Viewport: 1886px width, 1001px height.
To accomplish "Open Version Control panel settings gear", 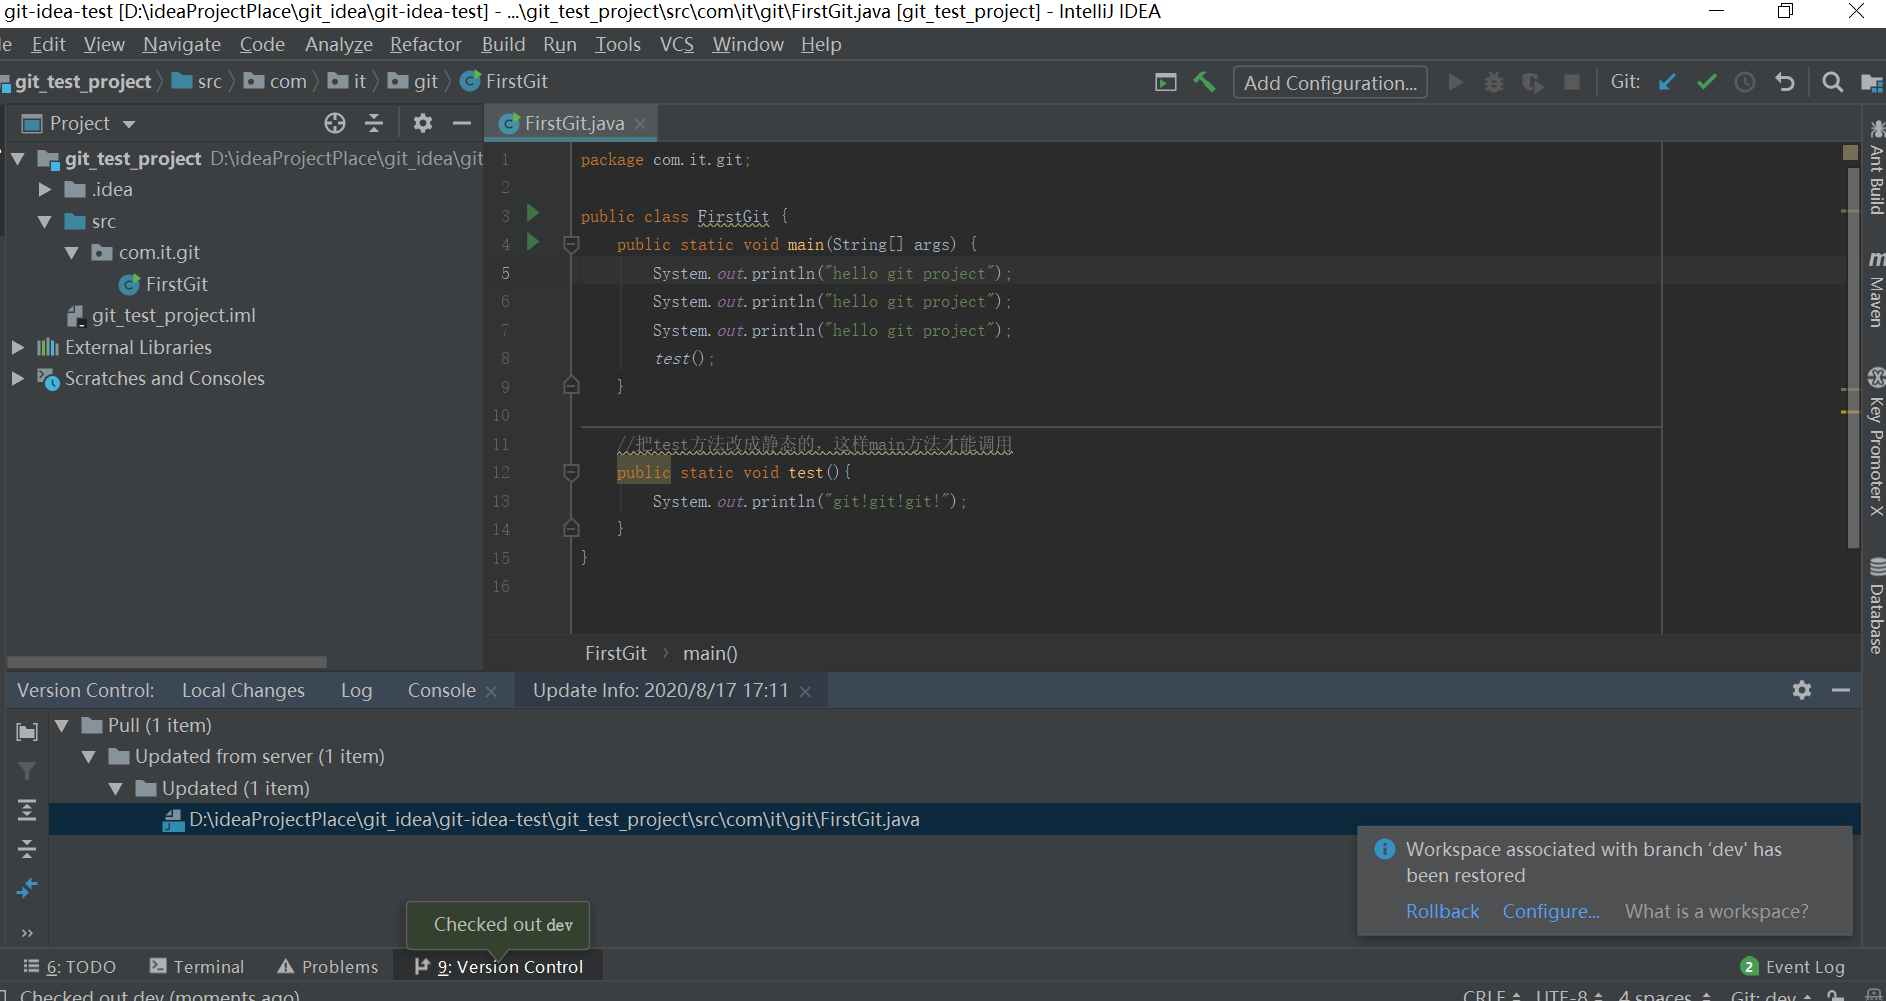I will [x=1802, y=690].
